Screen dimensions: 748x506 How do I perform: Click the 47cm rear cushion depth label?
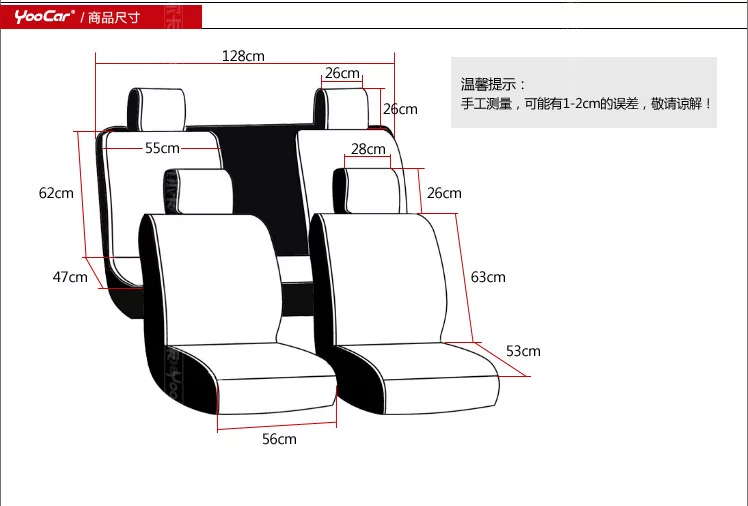[70, 277]
